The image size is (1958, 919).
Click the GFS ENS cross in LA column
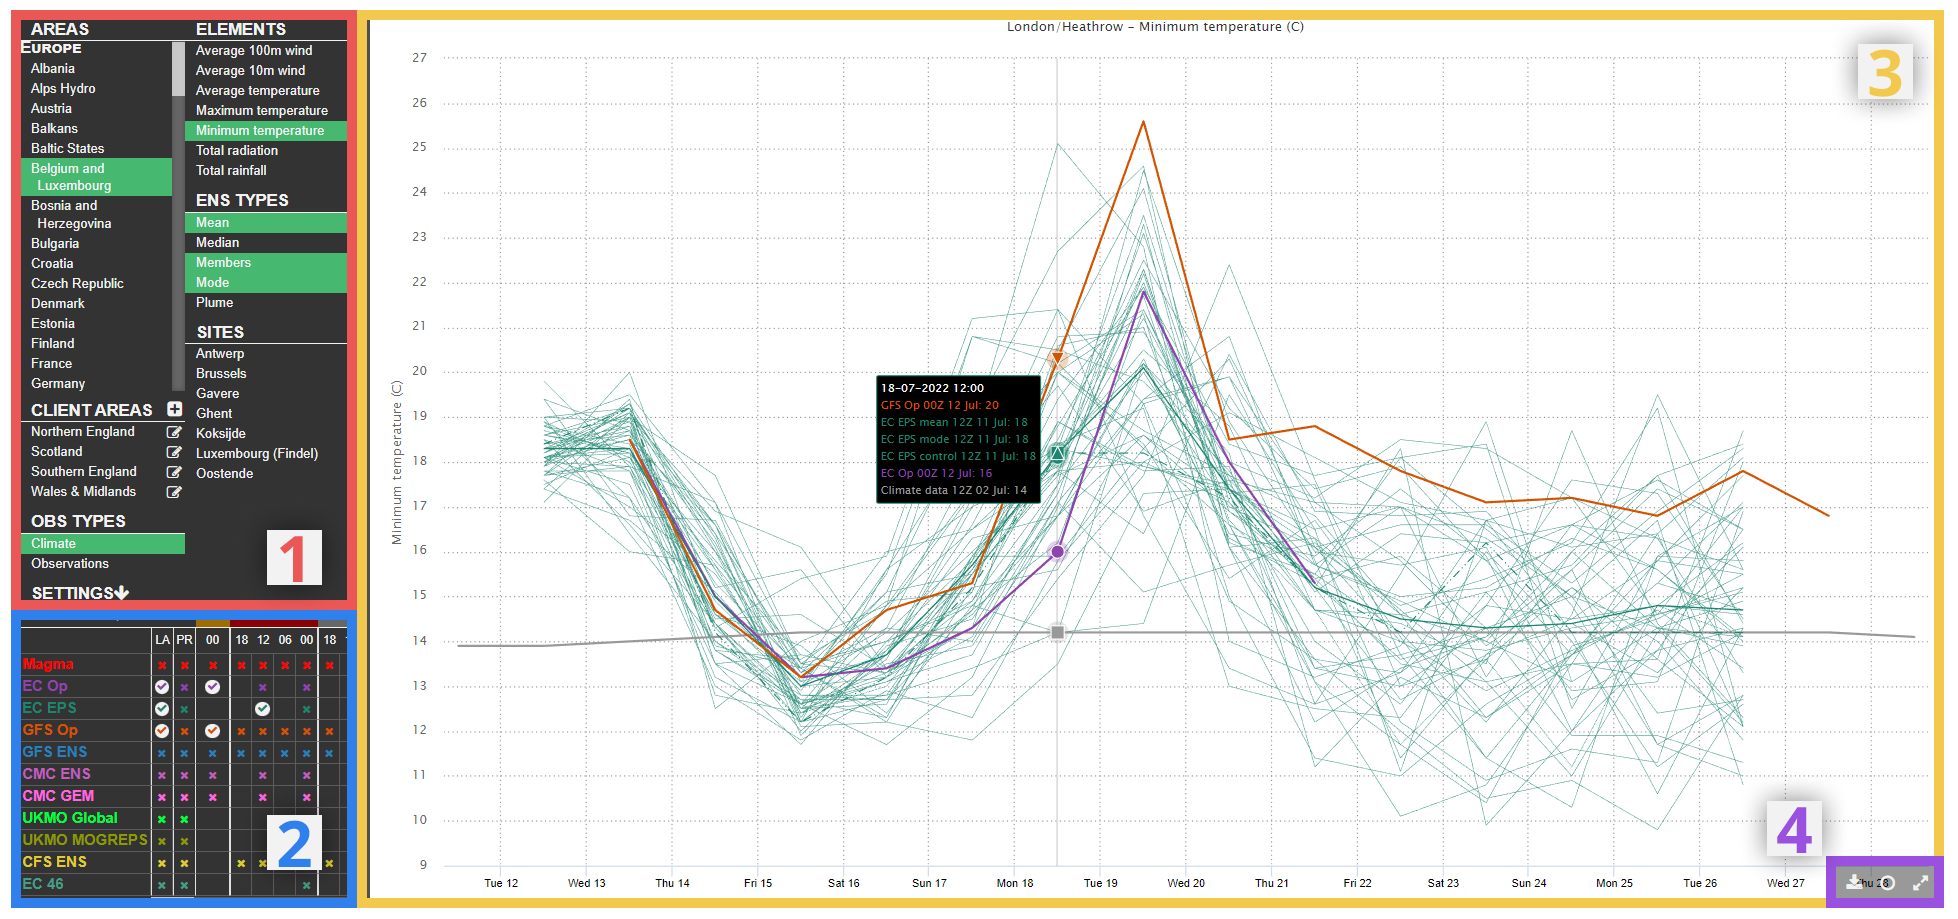coord(162,753)
